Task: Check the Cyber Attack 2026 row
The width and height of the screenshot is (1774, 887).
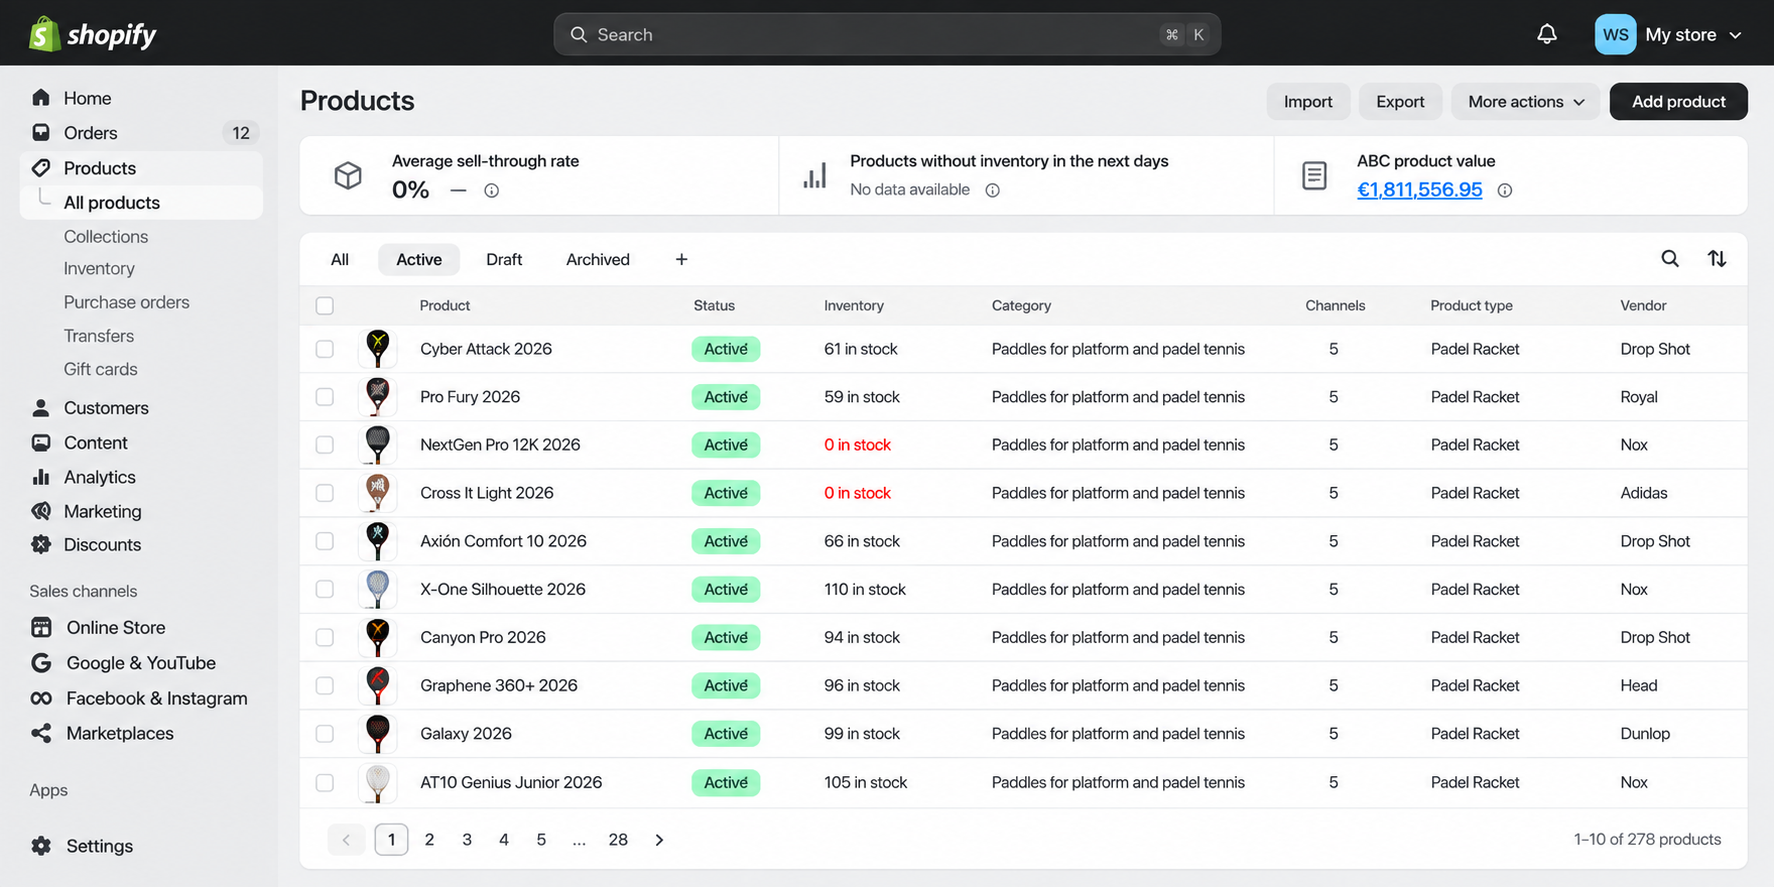Action: point(325,349)
